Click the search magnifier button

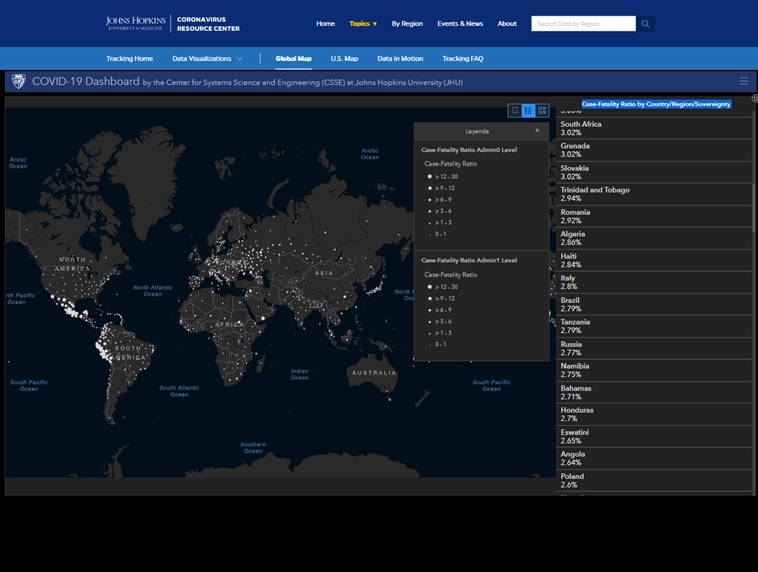point(645,24)
